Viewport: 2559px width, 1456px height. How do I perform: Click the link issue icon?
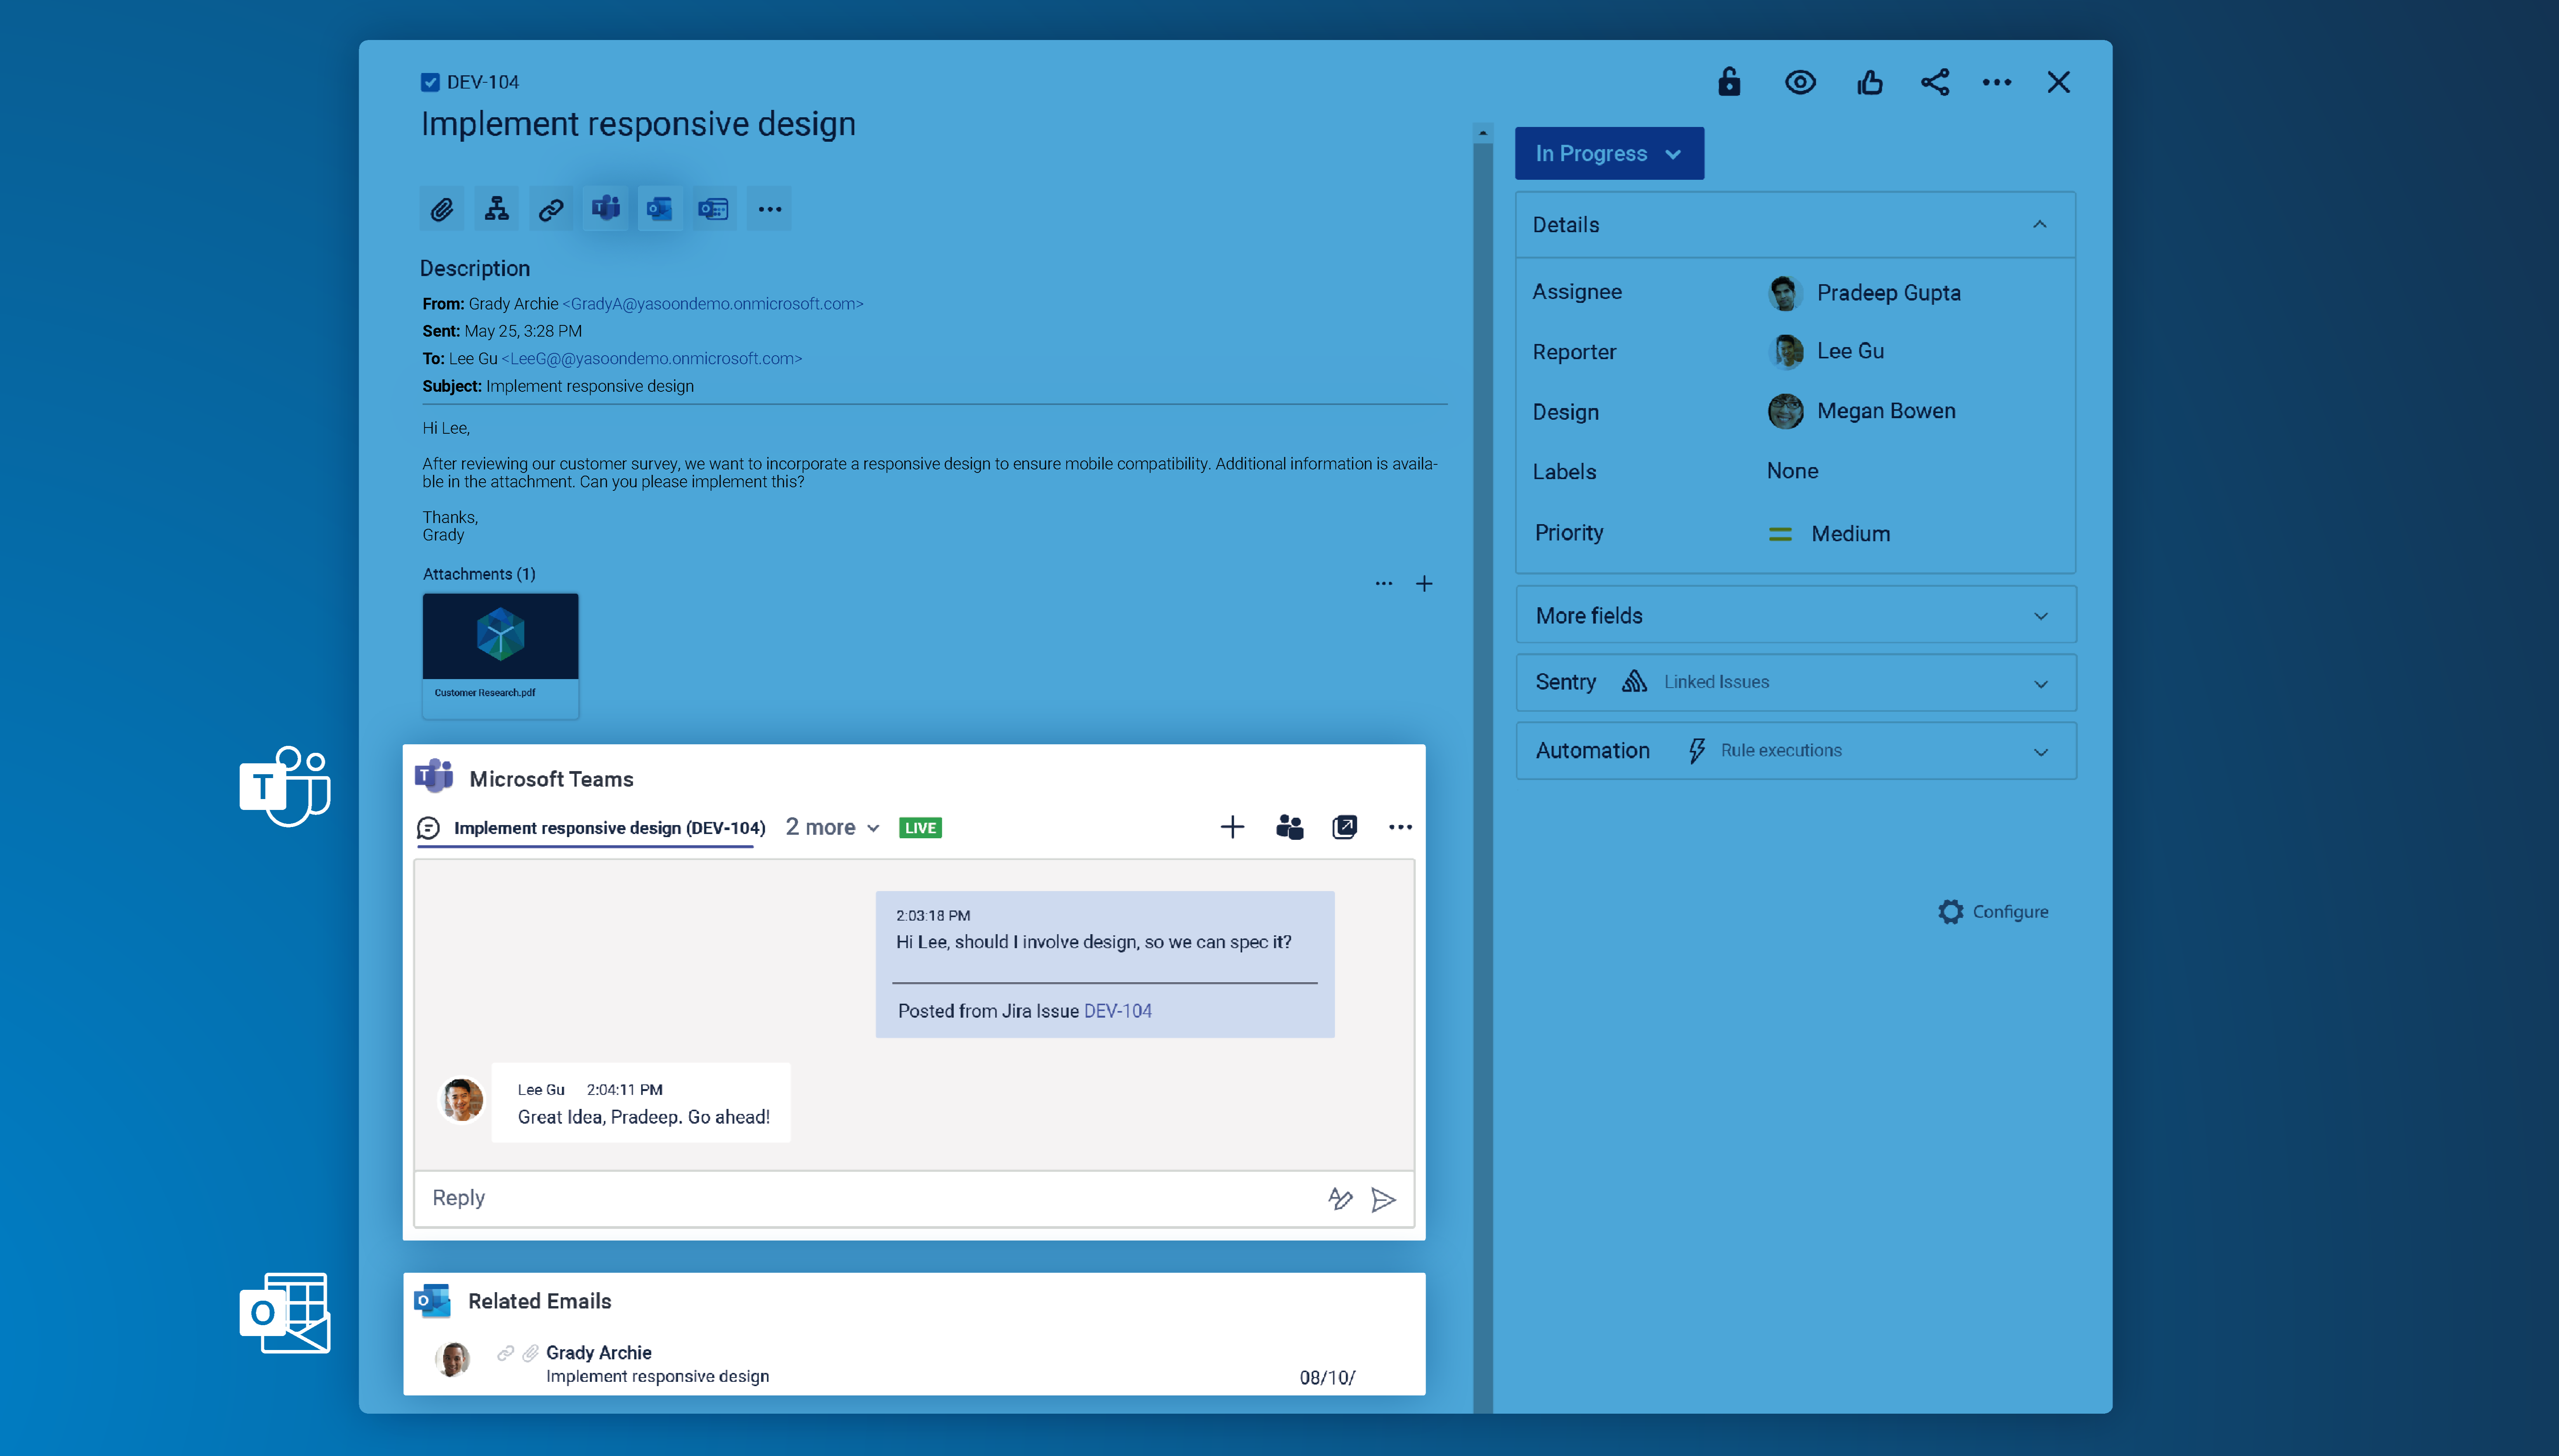pos(551,209)
